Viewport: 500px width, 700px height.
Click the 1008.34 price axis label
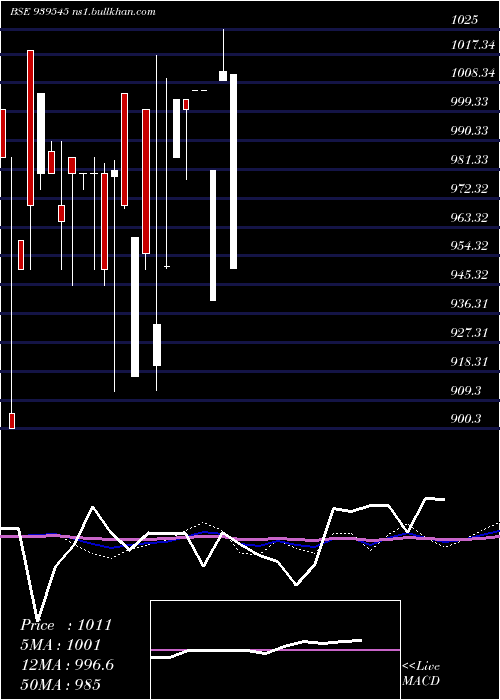click(x=473, y=73)
